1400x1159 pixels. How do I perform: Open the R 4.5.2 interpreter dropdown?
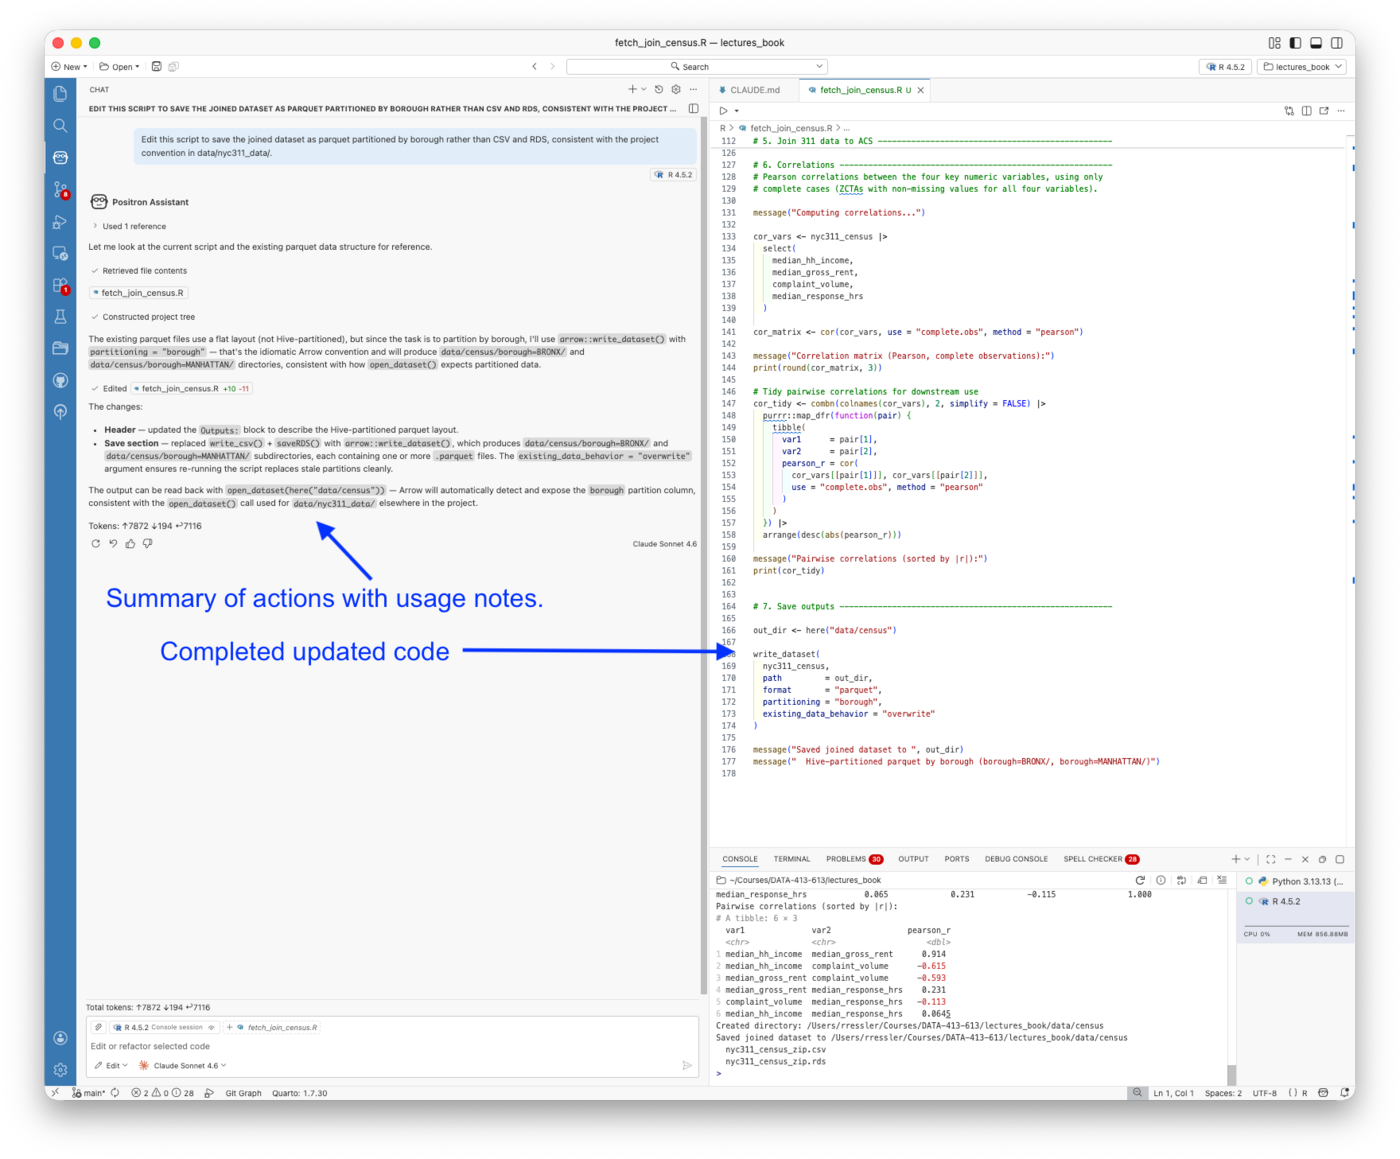(x=1226, y=66)
